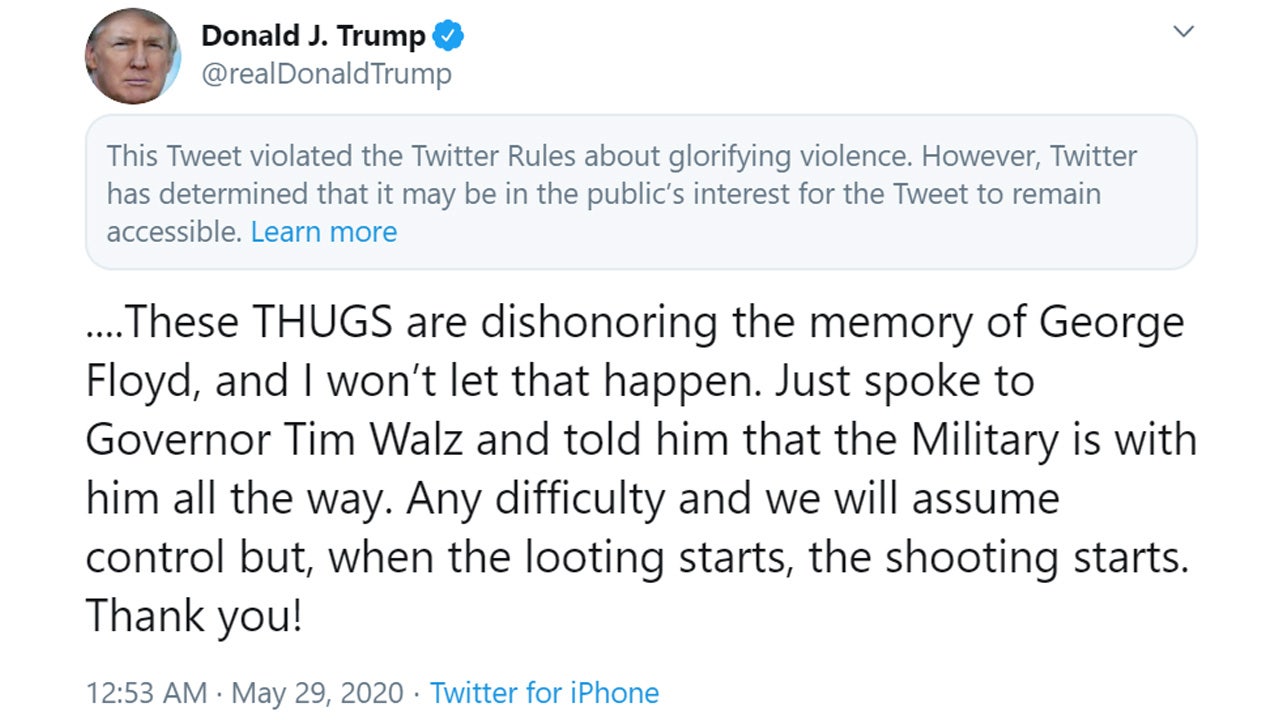This screenshot has width=1280, height=720.
Task: Click the 12:53 AM timestamp
Action: pos(146,693)
